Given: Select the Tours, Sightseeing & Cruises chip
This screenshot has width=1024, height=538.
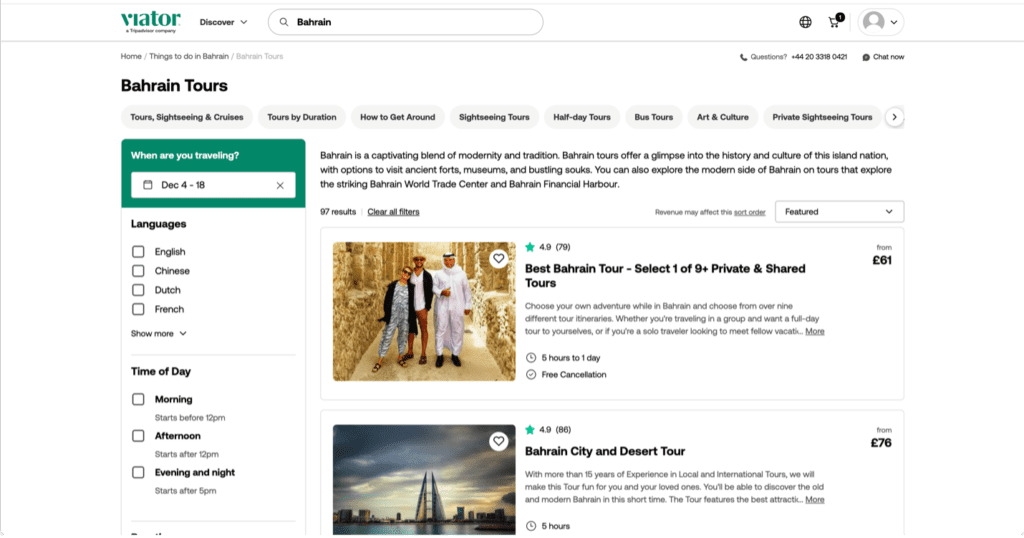Looking at the screenshot, I should [x=187, y=118].
